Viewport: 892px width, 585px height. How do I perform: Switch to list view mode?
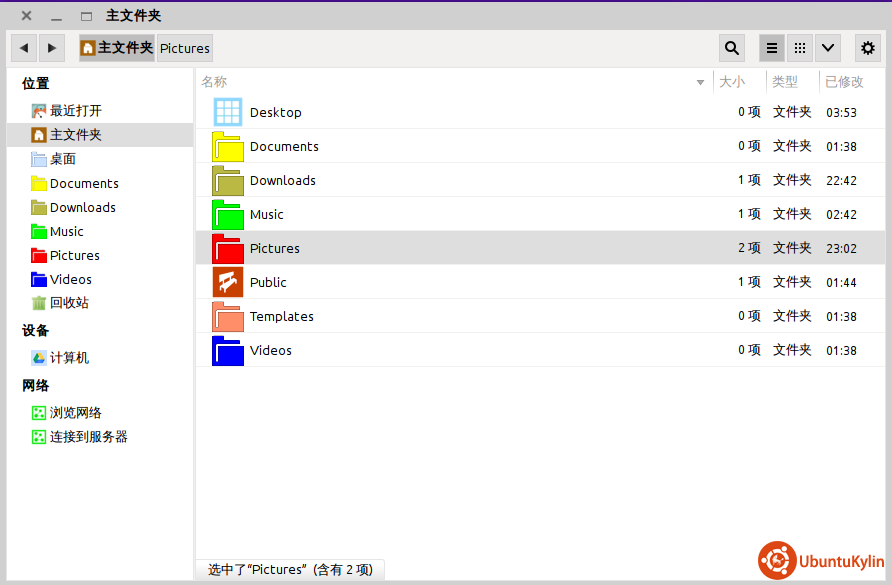tap(772, 48)
